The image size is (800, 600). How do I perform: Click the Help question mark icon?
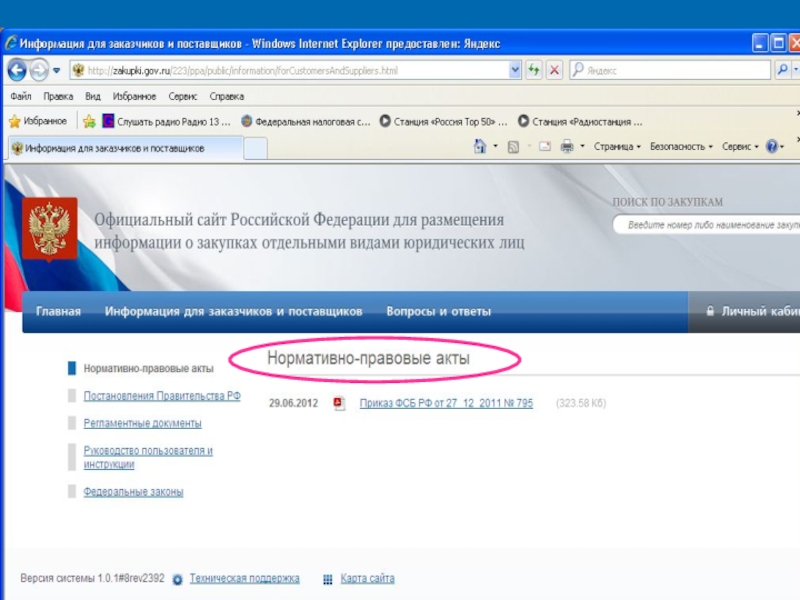coord(772,147)
